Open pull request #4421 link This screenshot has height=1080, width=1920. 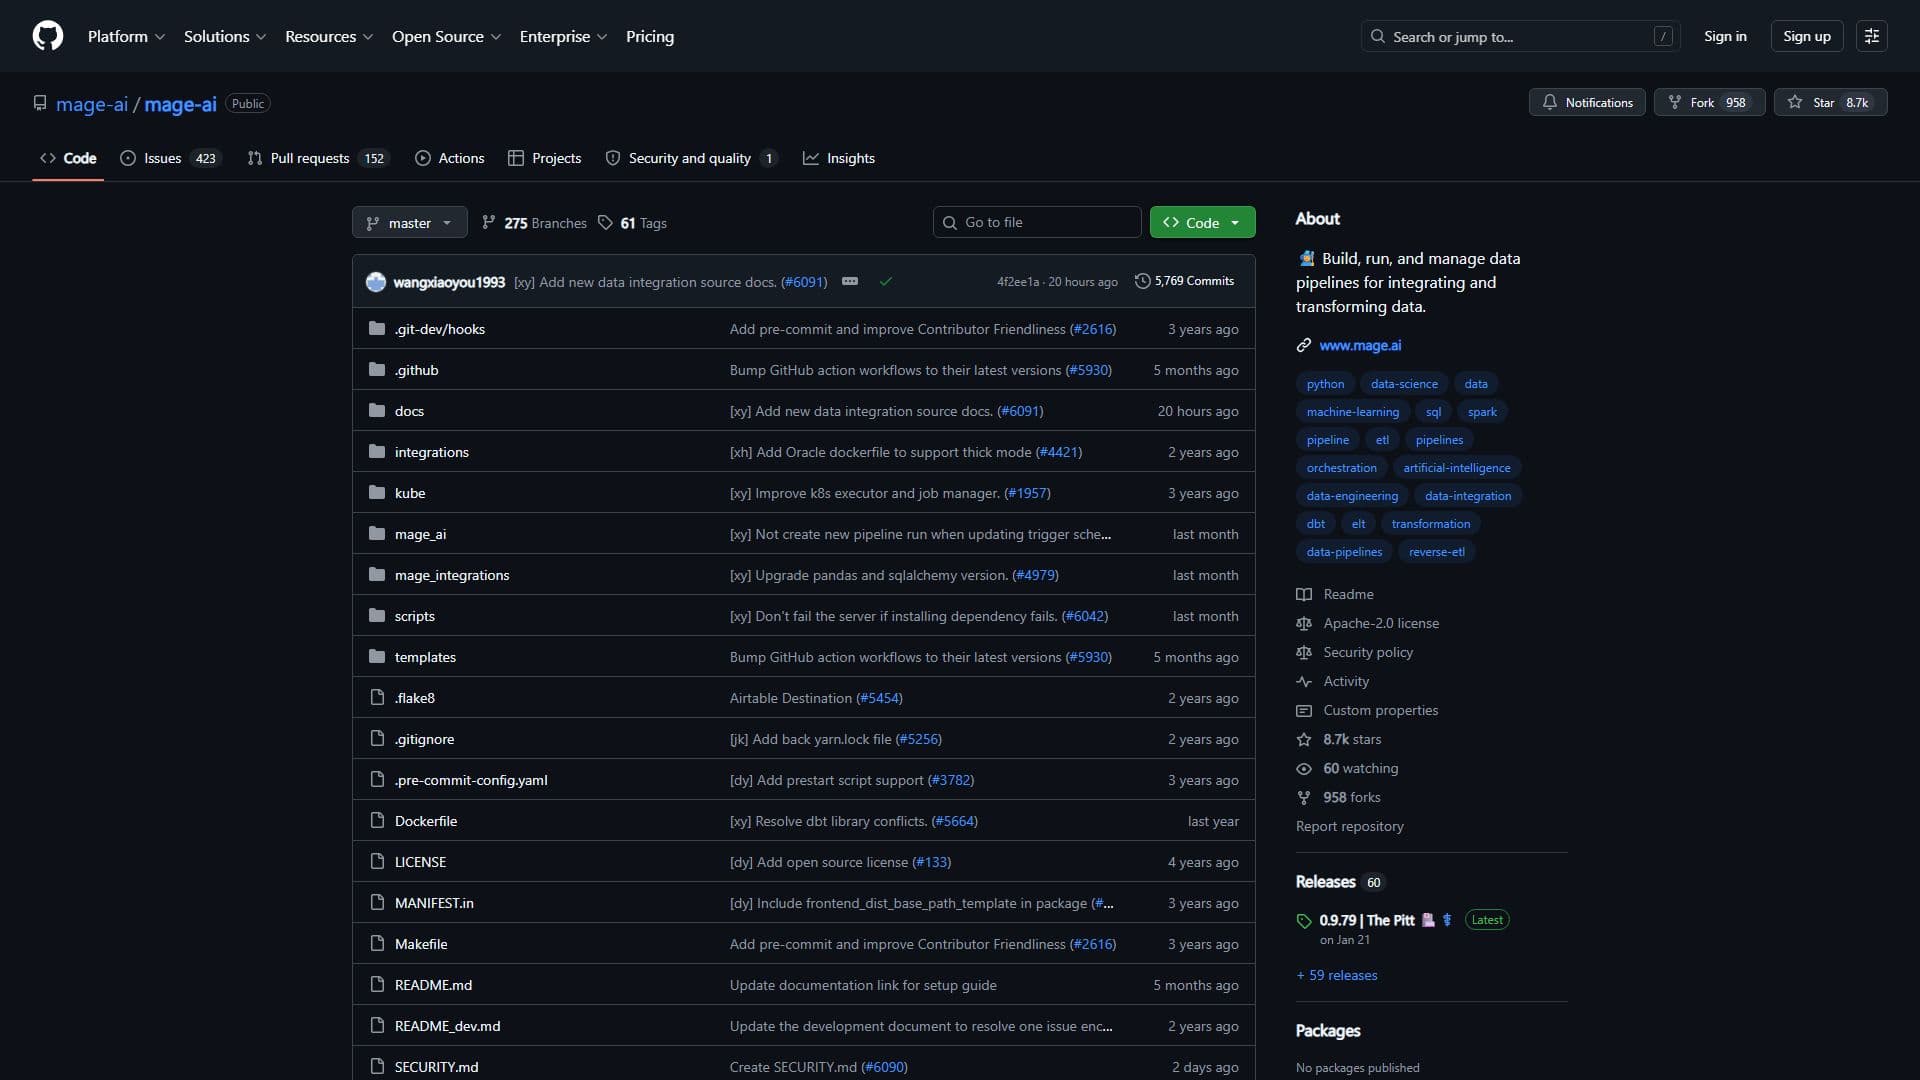coord(1059,452)
